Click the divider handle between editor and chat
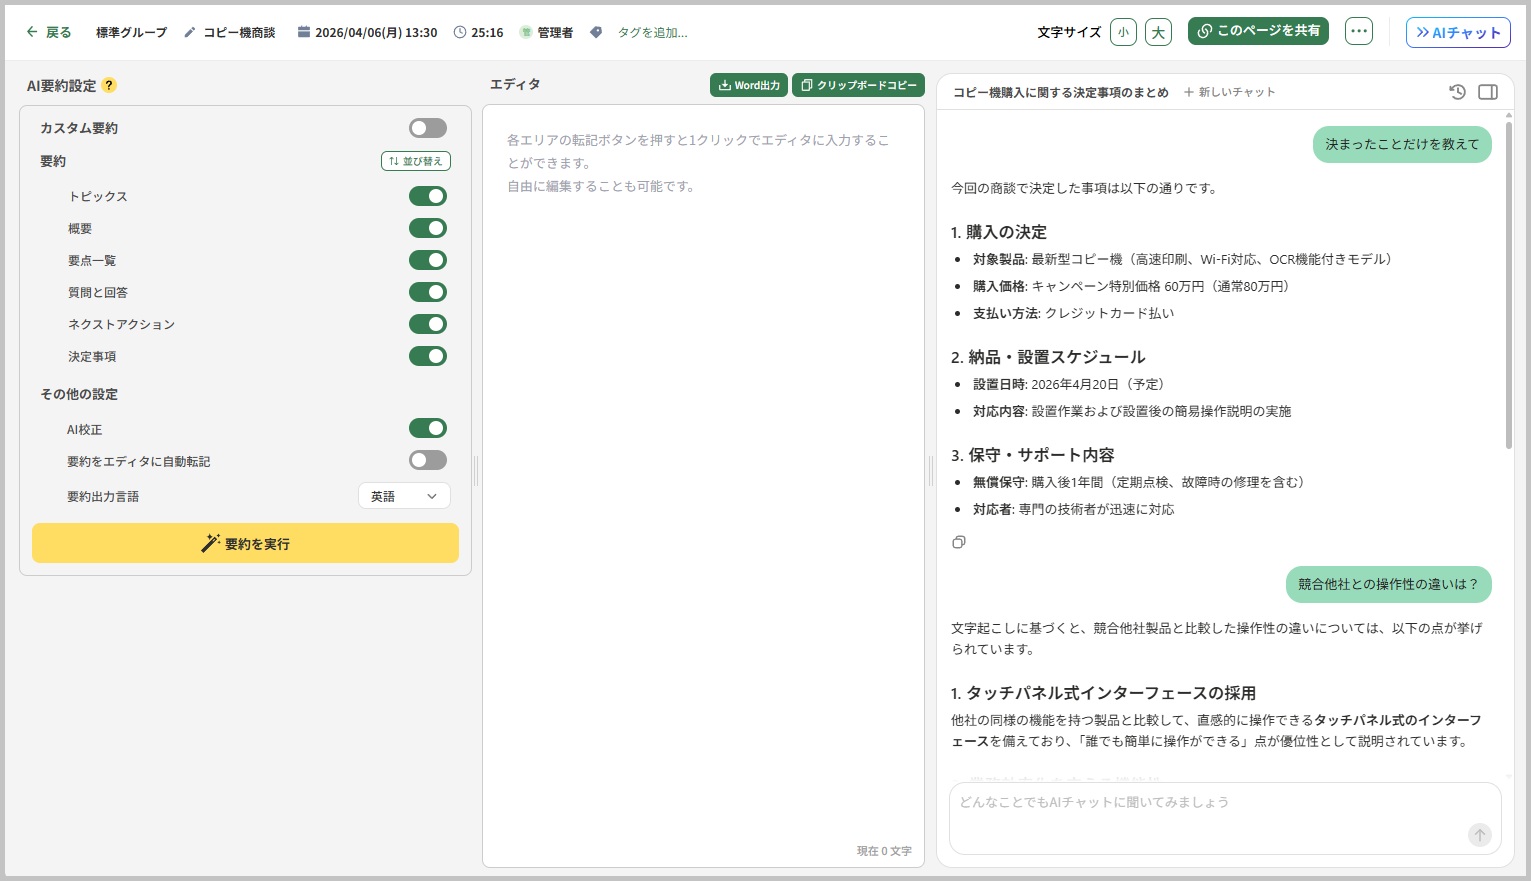Image resolution: width=1531 pixels, height=881 pixels. pos(930,471)
